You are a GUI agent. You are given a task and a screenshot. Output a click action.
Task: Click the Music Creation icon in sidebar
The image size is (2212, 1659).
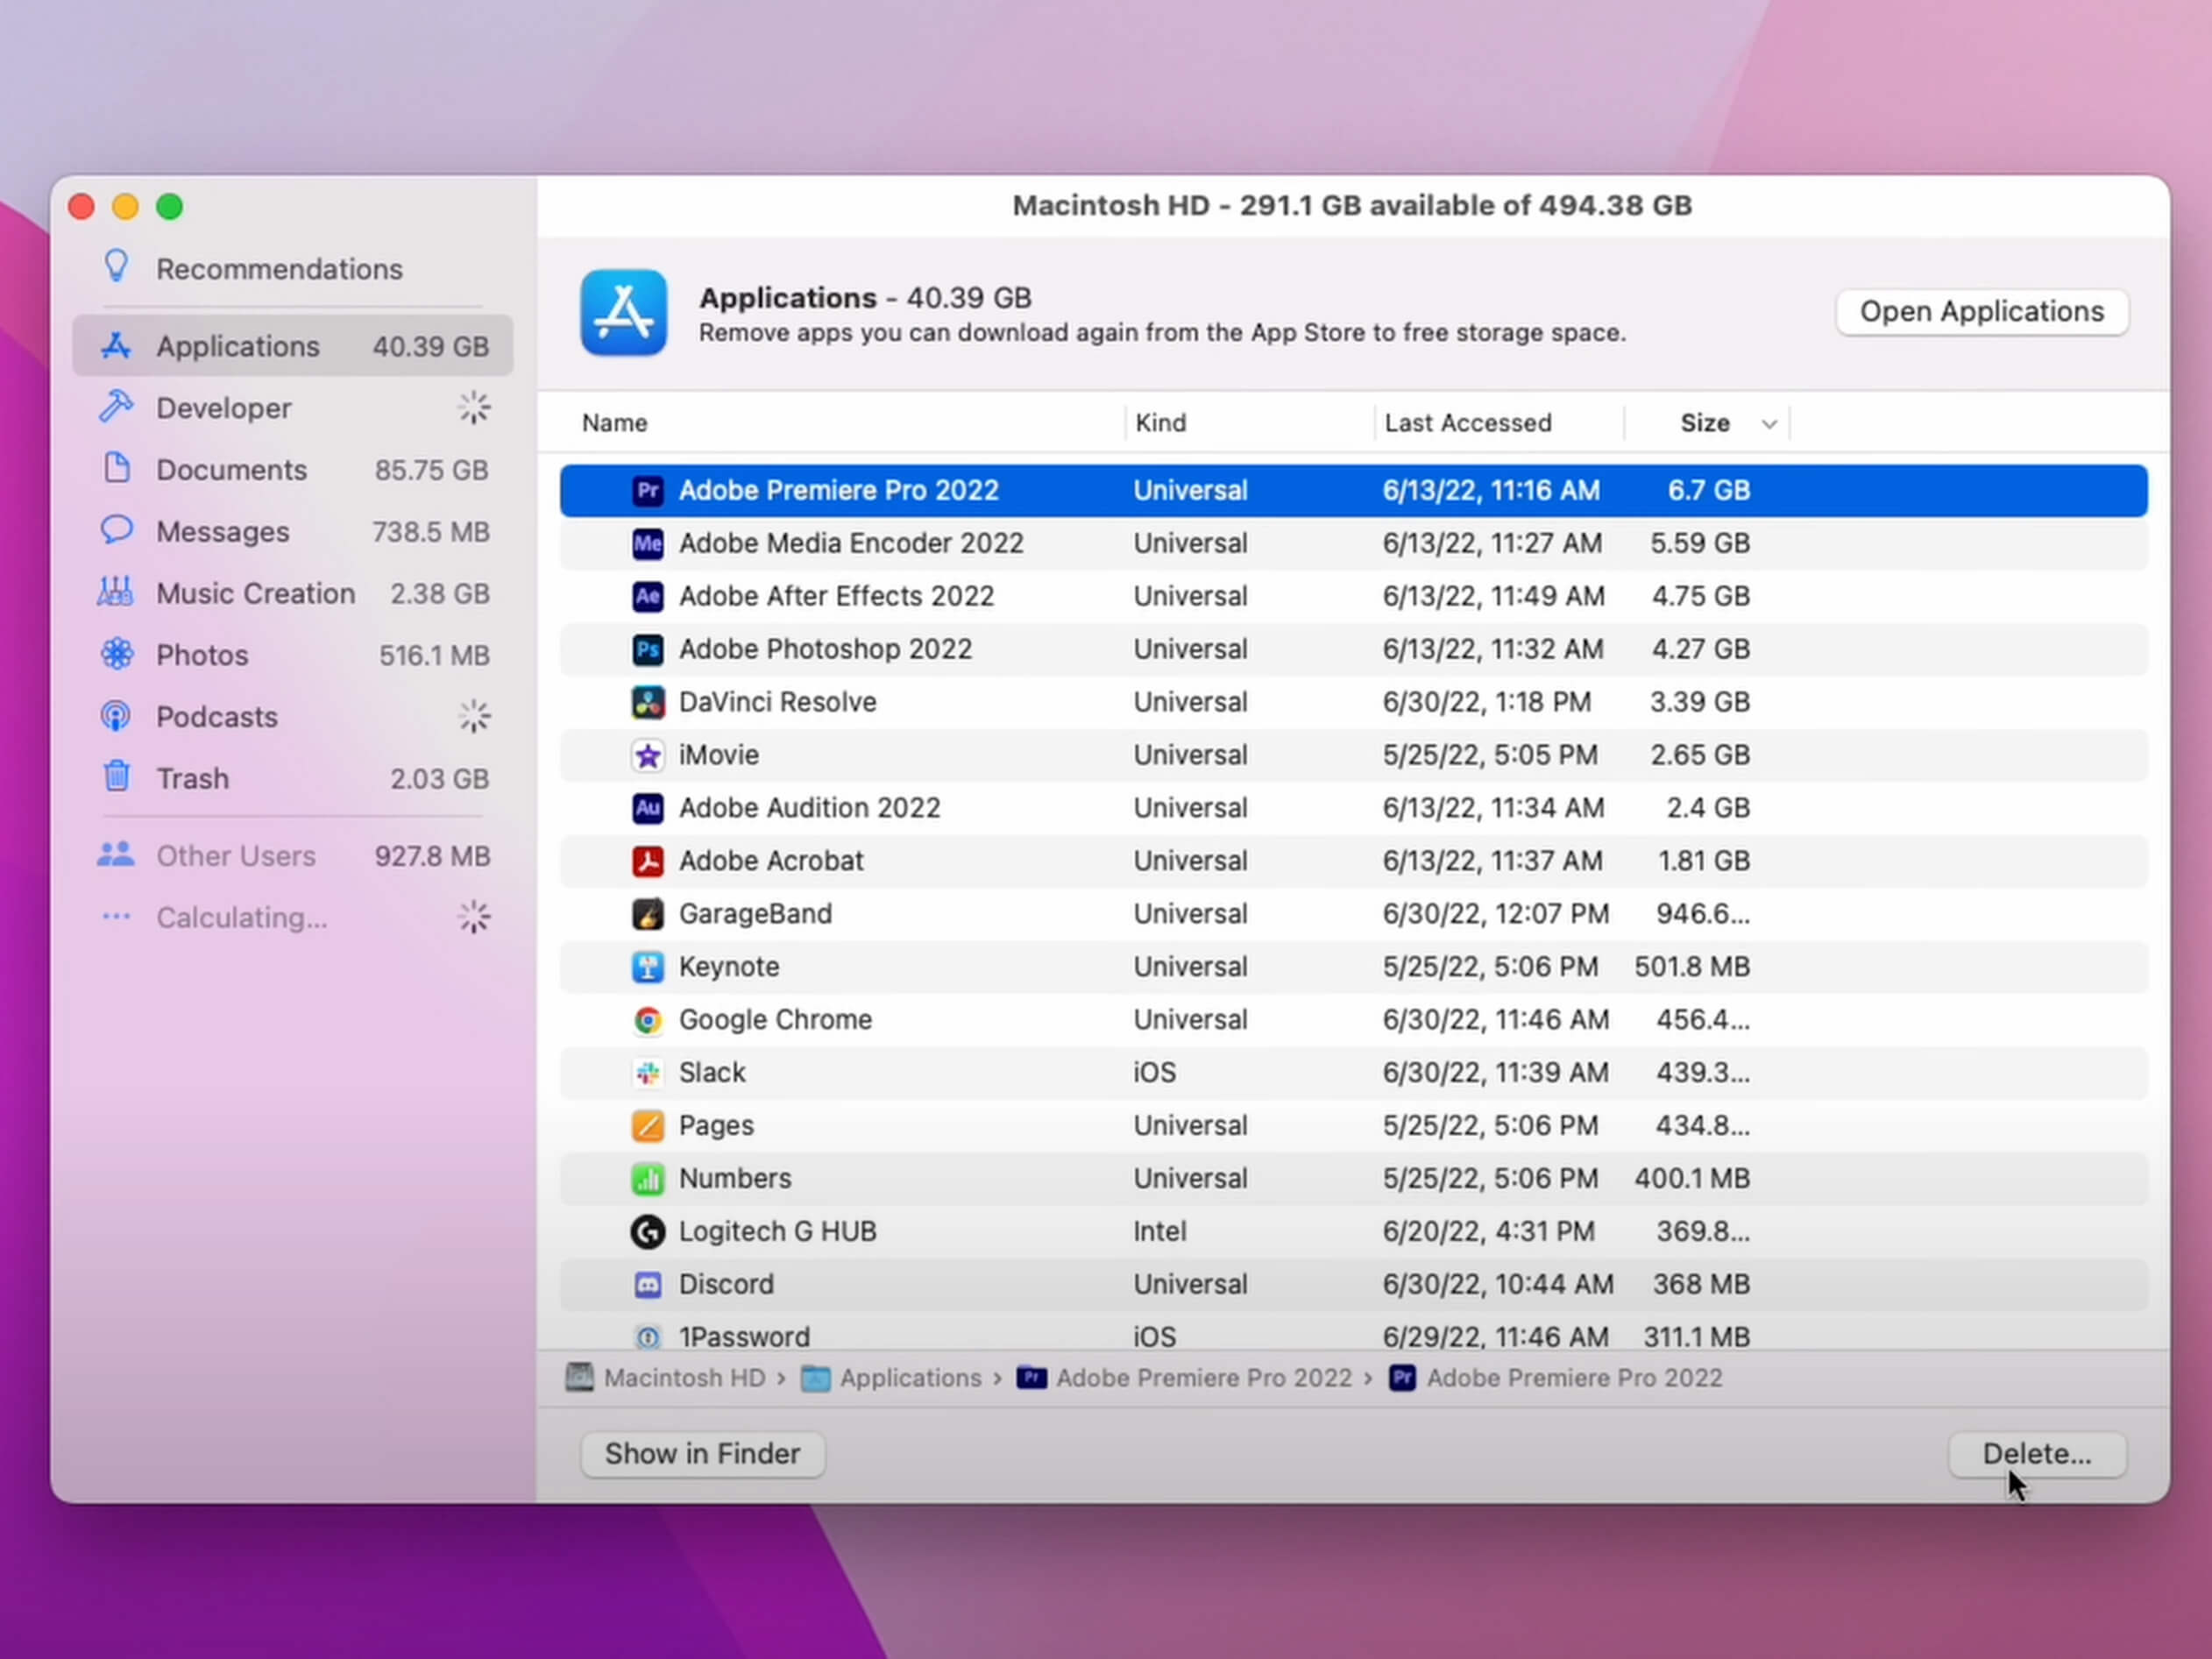click(x=115, y=592)
